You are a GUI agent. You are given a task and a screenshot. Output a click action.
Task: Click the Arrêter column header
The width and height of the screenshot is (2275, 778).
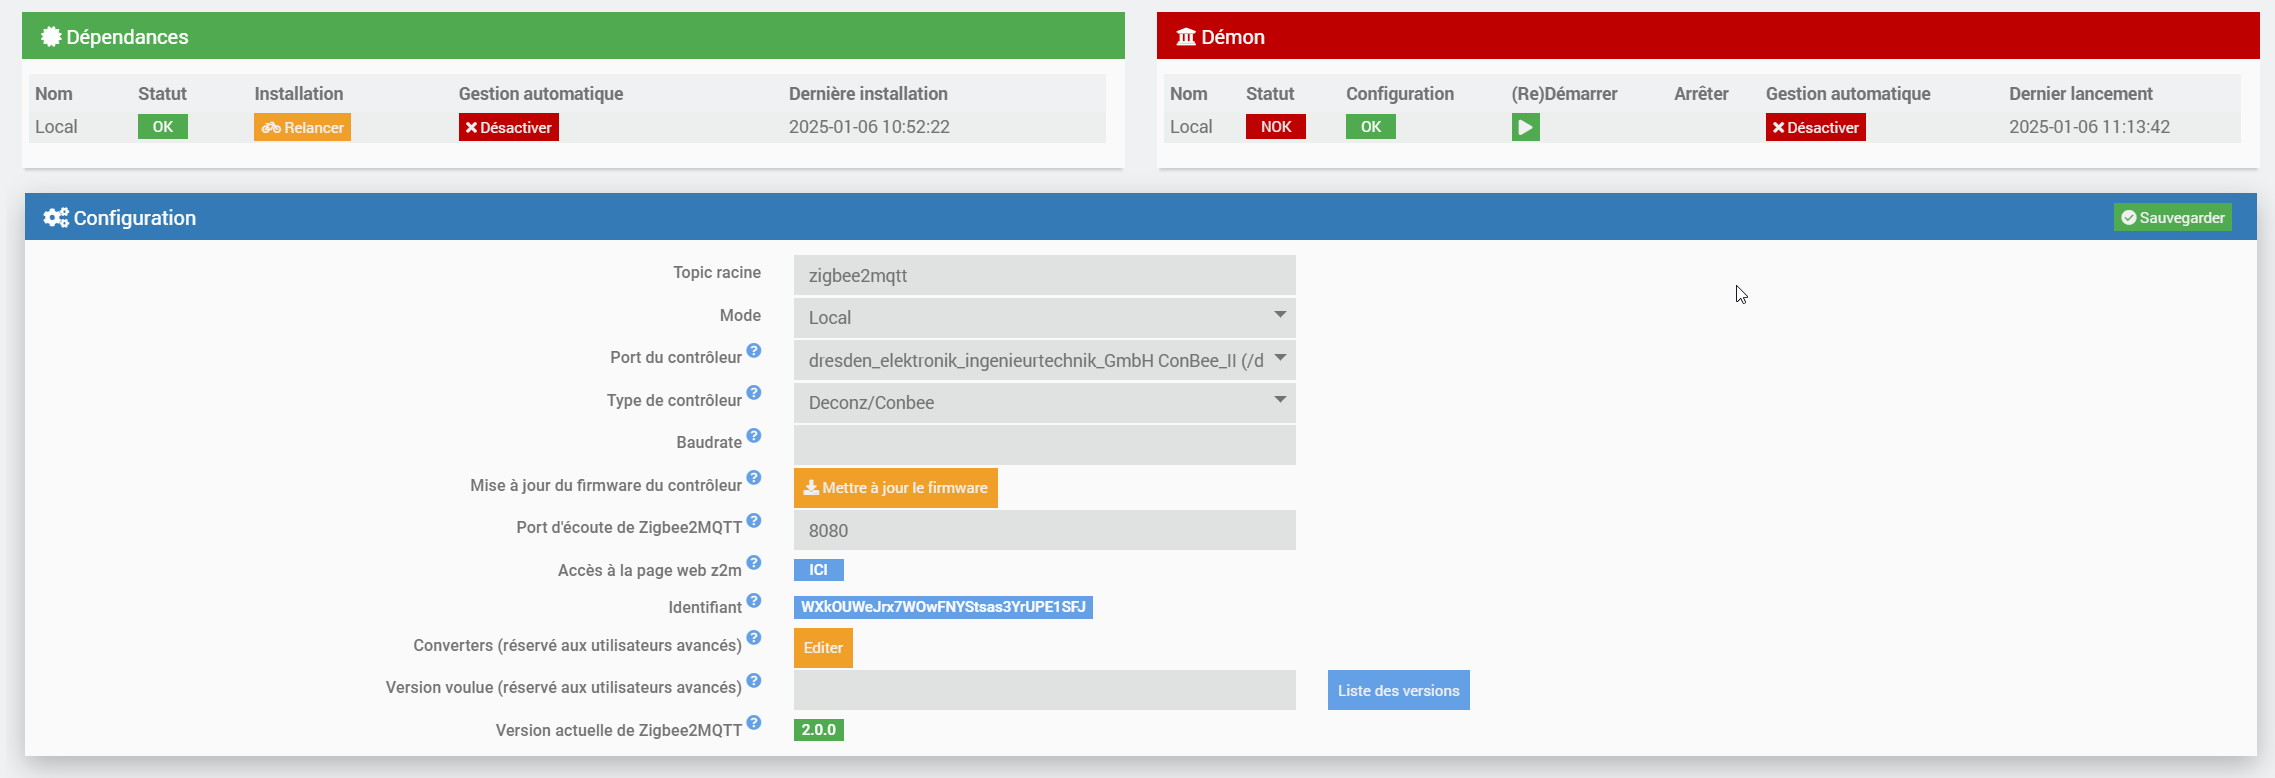(x=1701, y=94)
